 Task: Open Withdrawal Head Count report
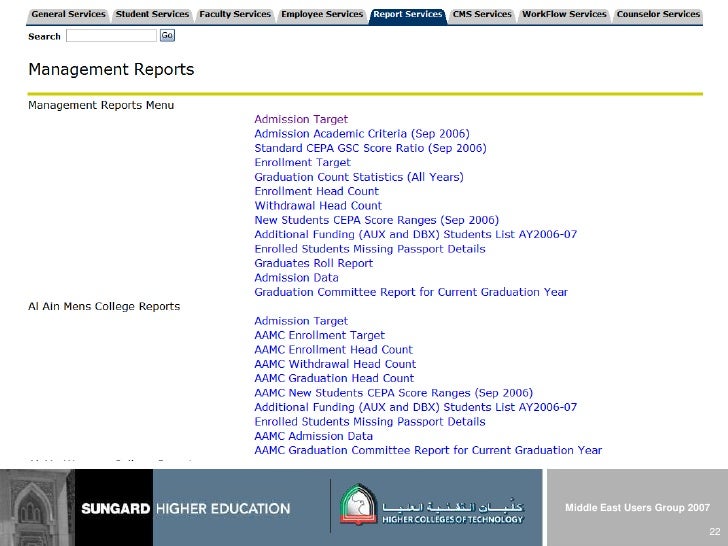(x=318, y=206)
